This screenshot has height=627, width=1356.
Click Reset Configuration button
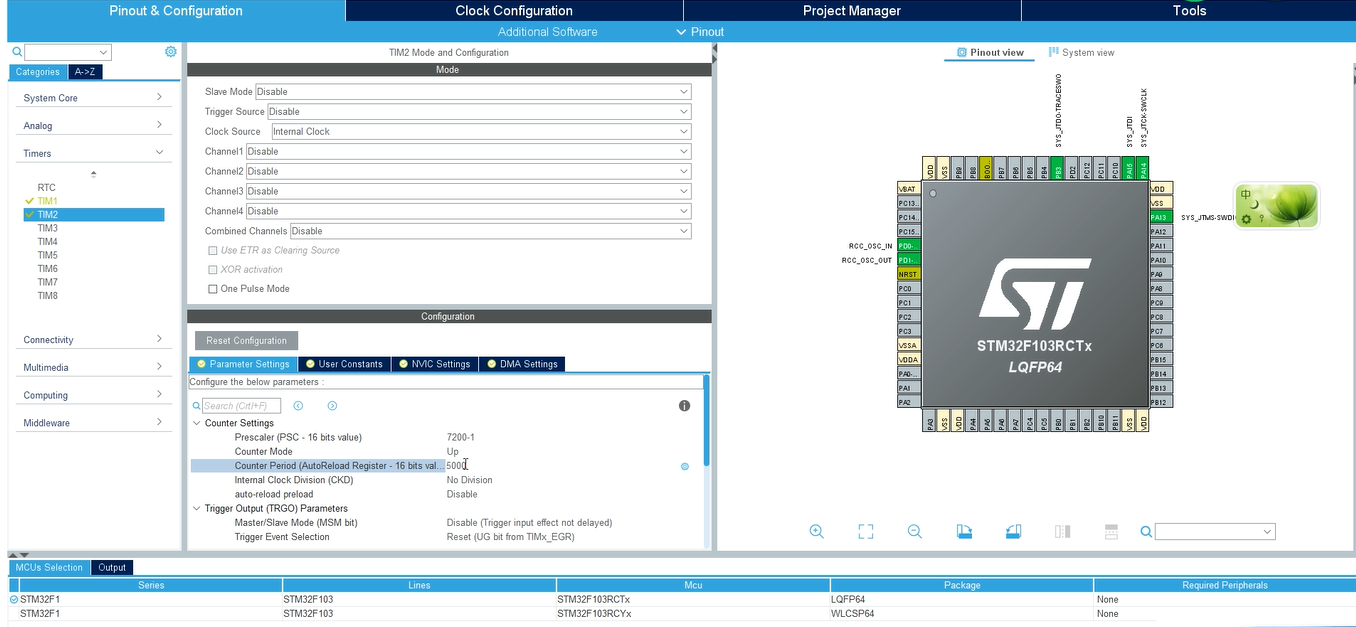pos(247,340)
